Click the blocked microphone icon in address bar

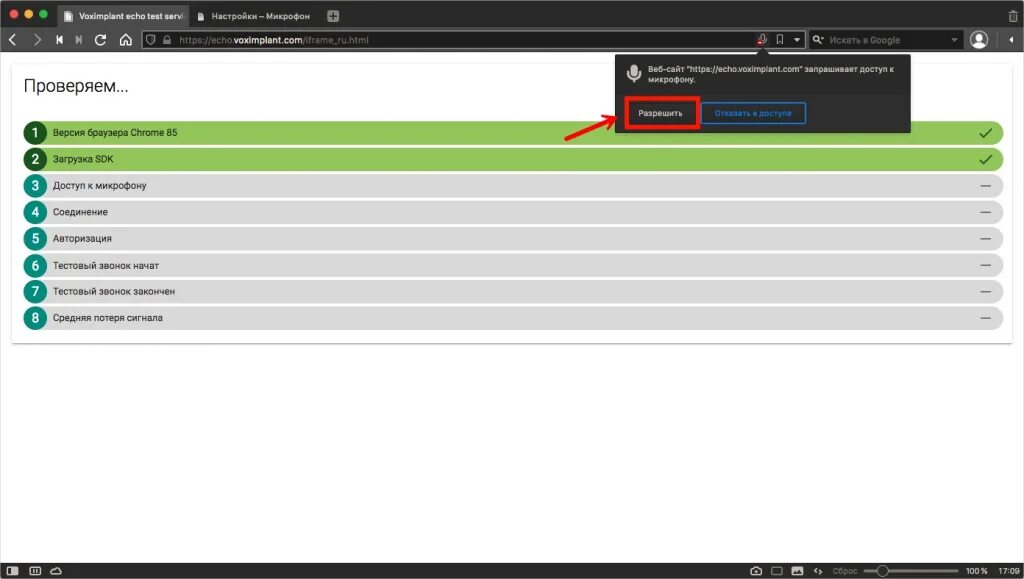pos(761,40)
